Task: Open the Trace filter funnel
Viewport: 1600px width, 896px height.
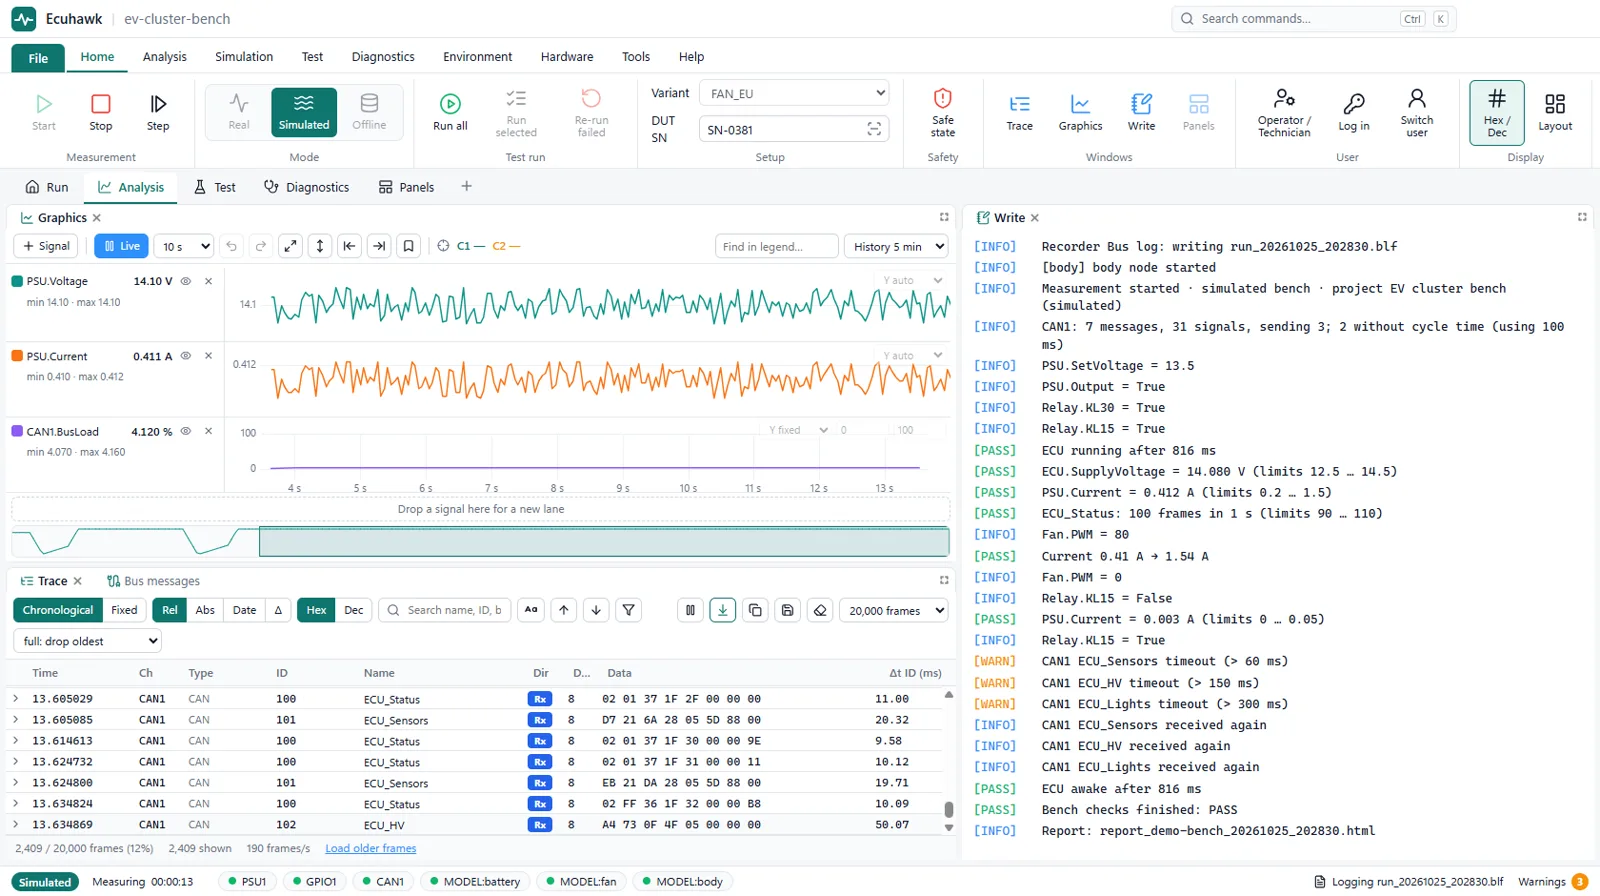Action: pyautogui.click(x=628, y=610)
